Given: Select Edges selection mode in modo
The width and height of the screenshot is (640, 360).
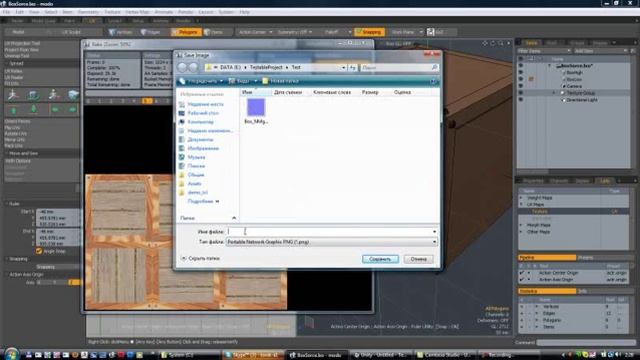Looking at the screenshot, I should coord(151,32).
